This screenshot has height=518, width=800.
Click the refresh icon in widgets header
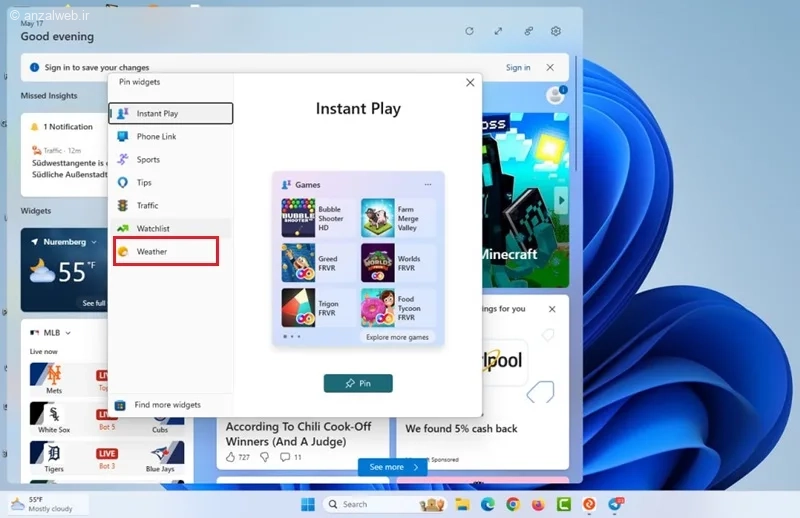(469, 31)
